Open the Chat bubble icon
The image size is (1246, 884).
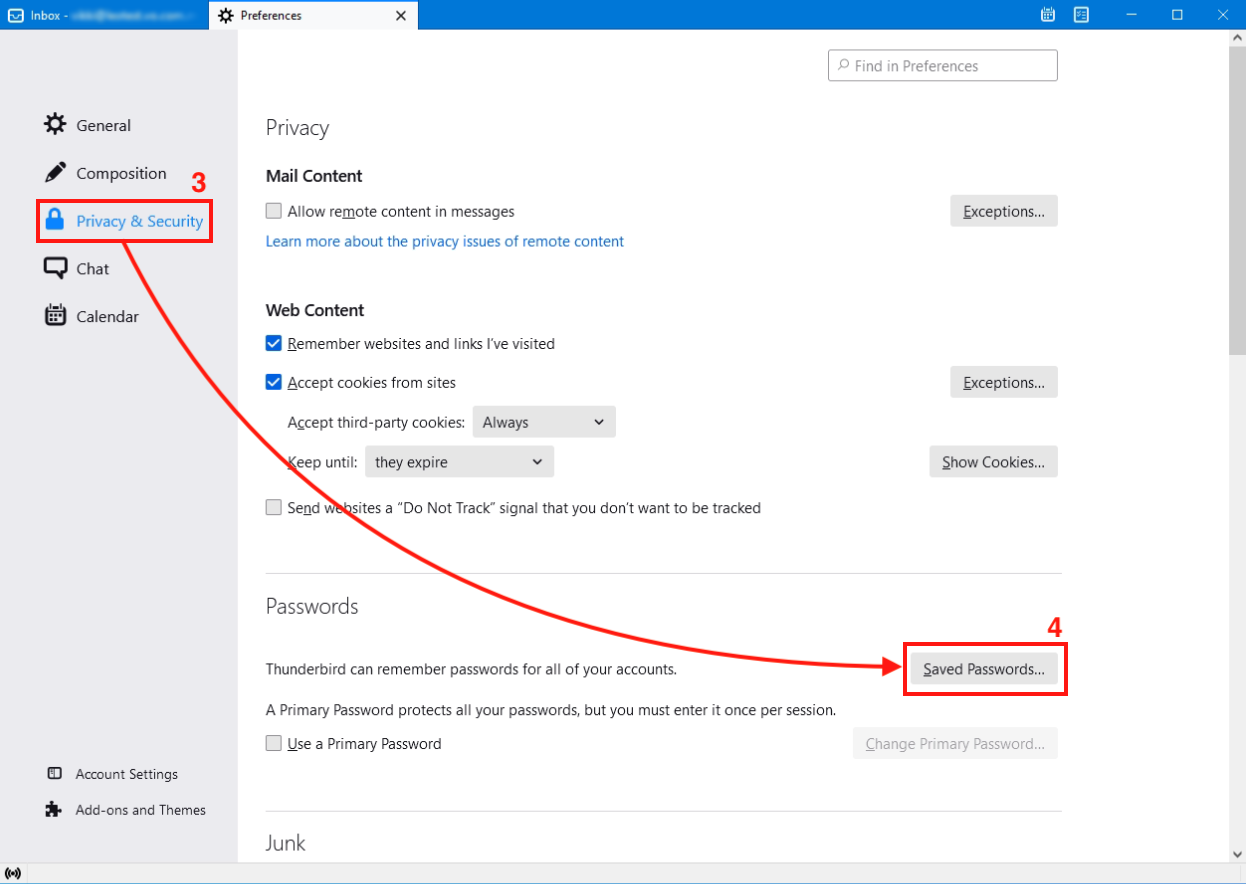pos(55,268)
